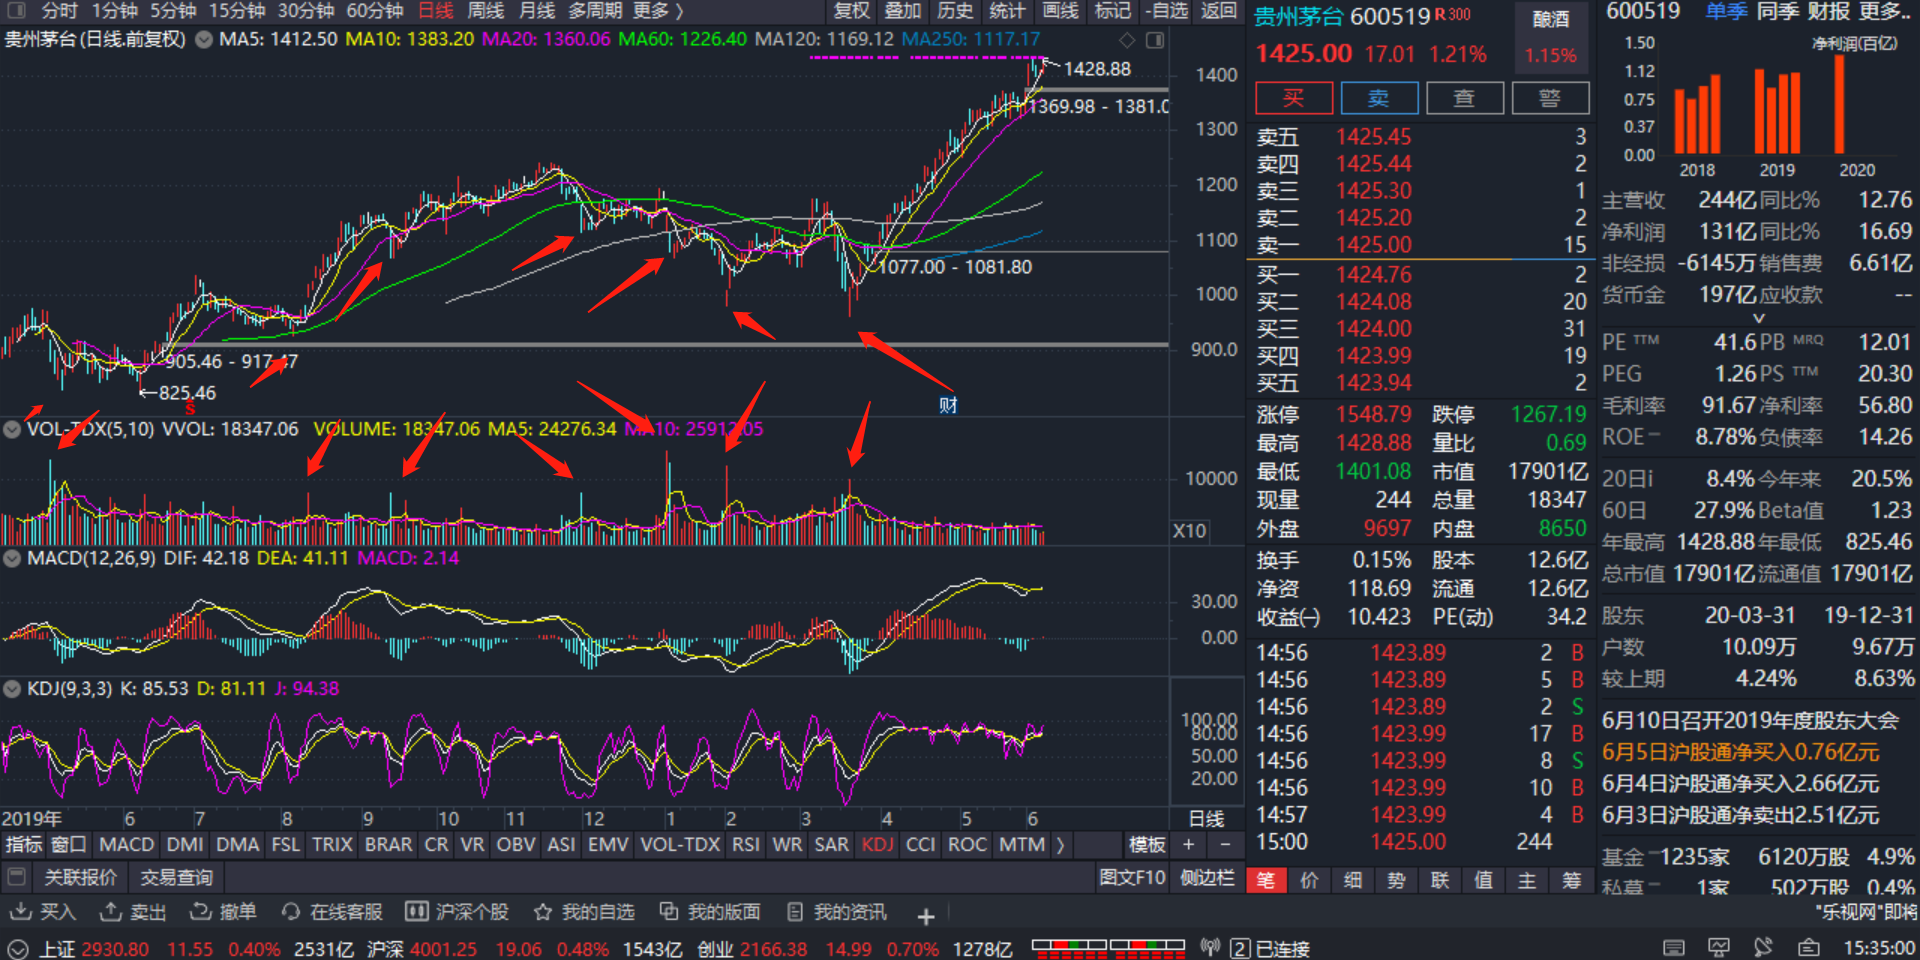Image resolution: width=1920 pixels, height=960 pixels.
Task: Click the 已连接 connection count icon
Action: coord(1240,948)
